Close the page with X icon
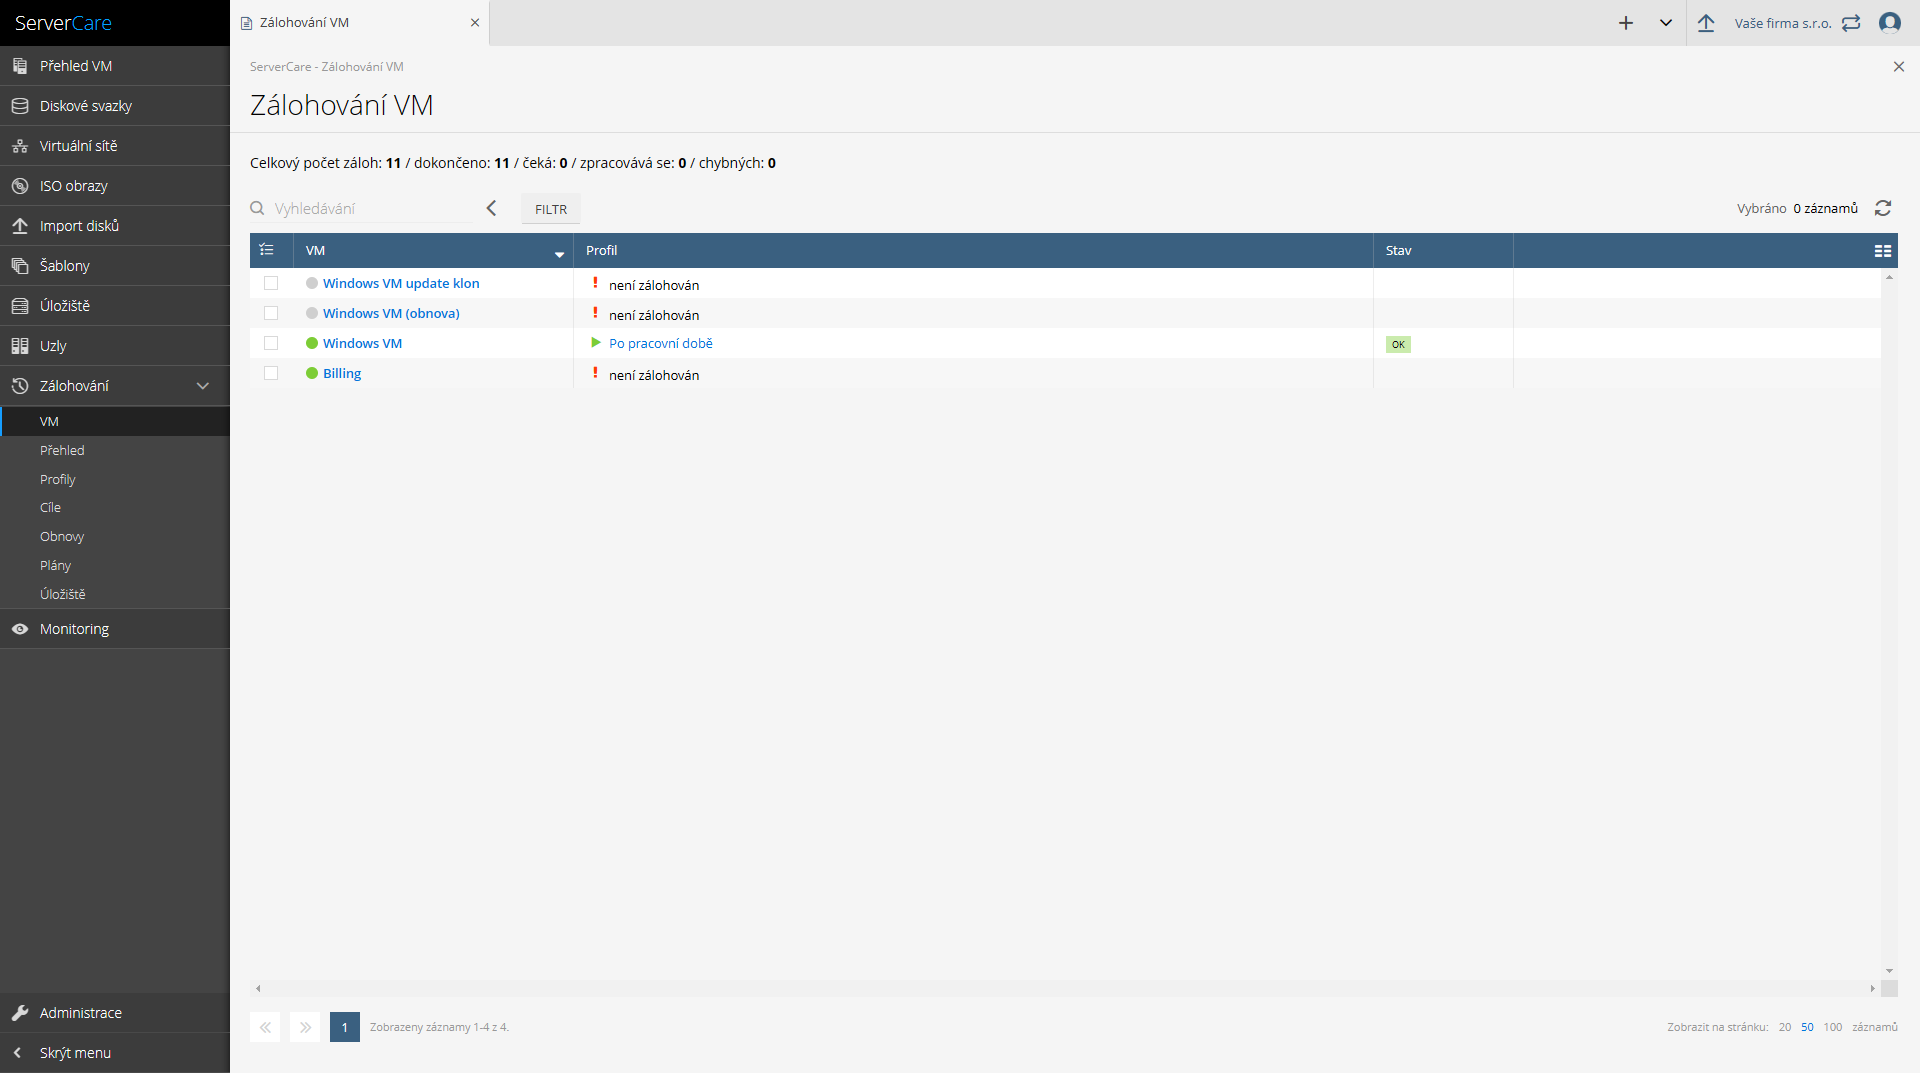Image resolution: width=1920 pixels, height=1073 pixels. pos(1899,67)
